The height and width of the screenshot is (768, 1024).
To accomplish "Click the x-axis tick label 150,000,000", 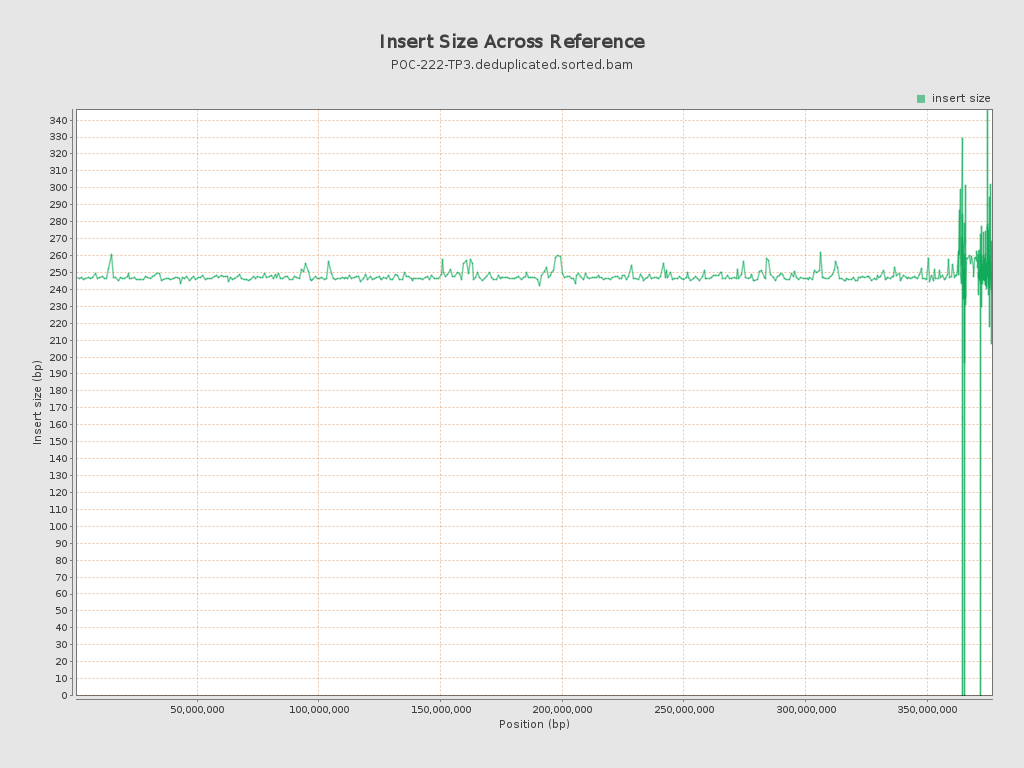I will tap(441, 709).
